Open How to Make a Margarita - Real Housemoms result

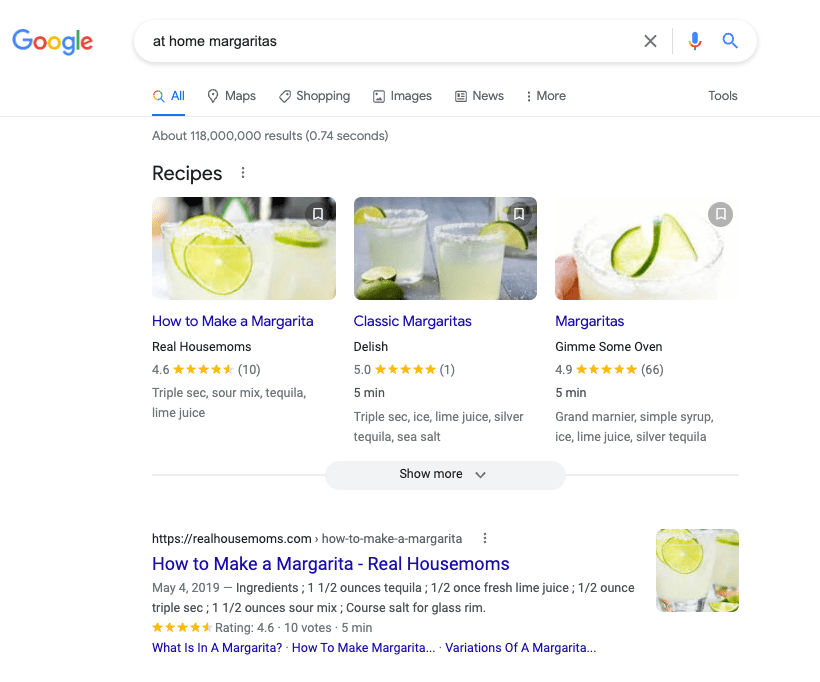(331, 564)
